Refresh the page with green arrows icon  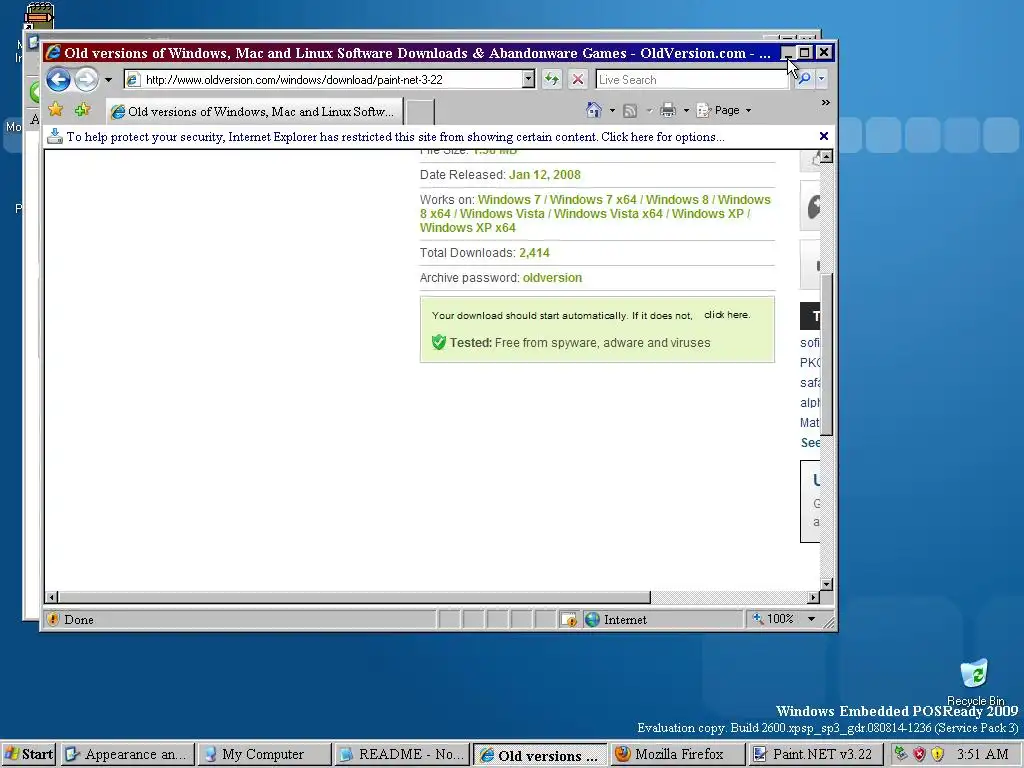pos(552,80)
